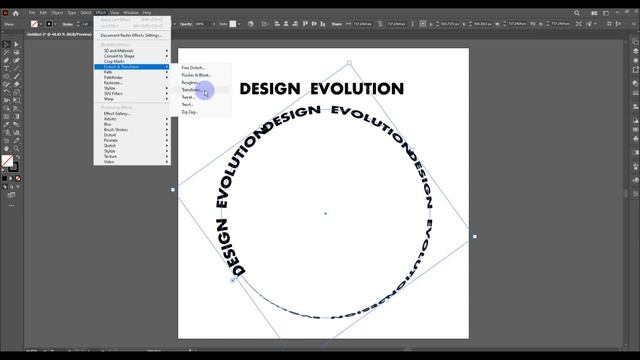
Task: Select the Lasso tool
Action: [x=16, y=52]
